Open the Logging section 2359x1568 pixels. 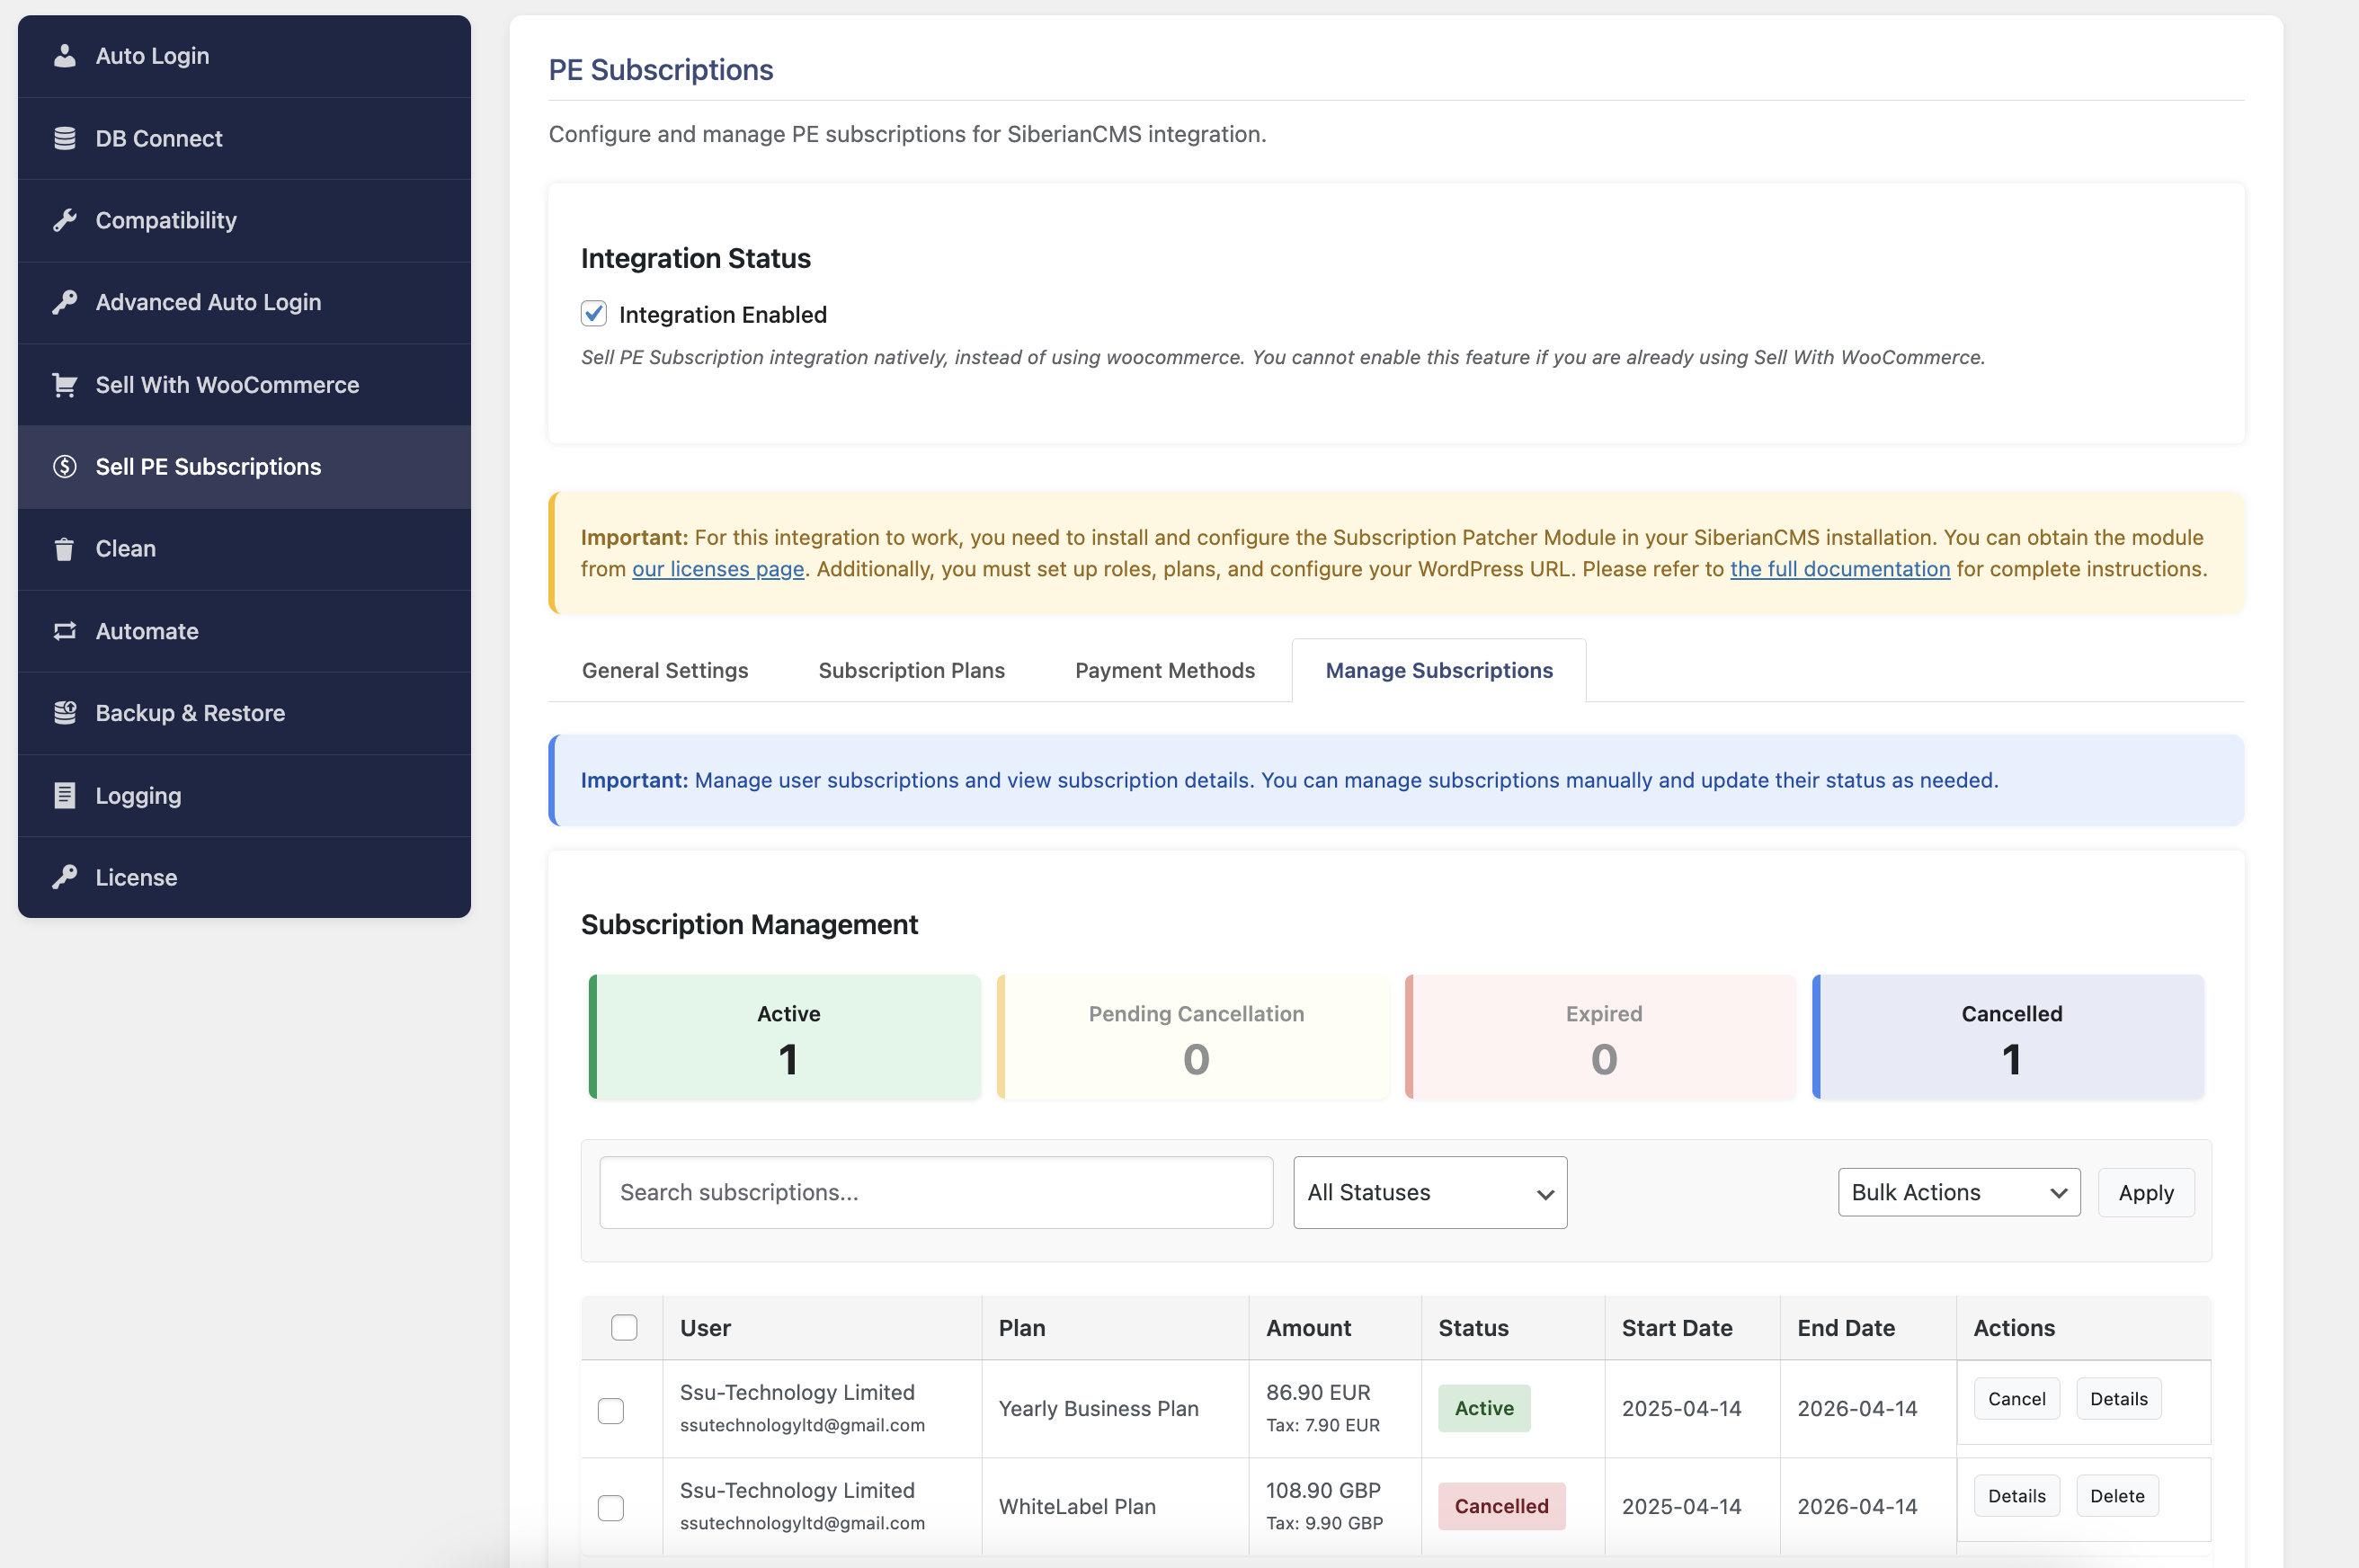pos(244,795)
